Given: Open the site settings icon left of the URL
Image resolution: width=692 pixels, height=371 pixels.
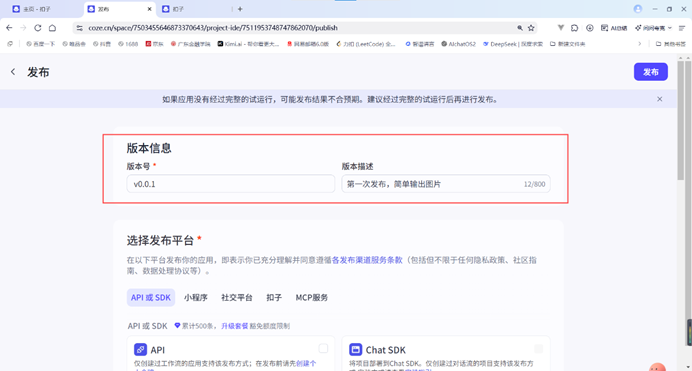Looking at the screenshot, I should [x=79, y=28].
